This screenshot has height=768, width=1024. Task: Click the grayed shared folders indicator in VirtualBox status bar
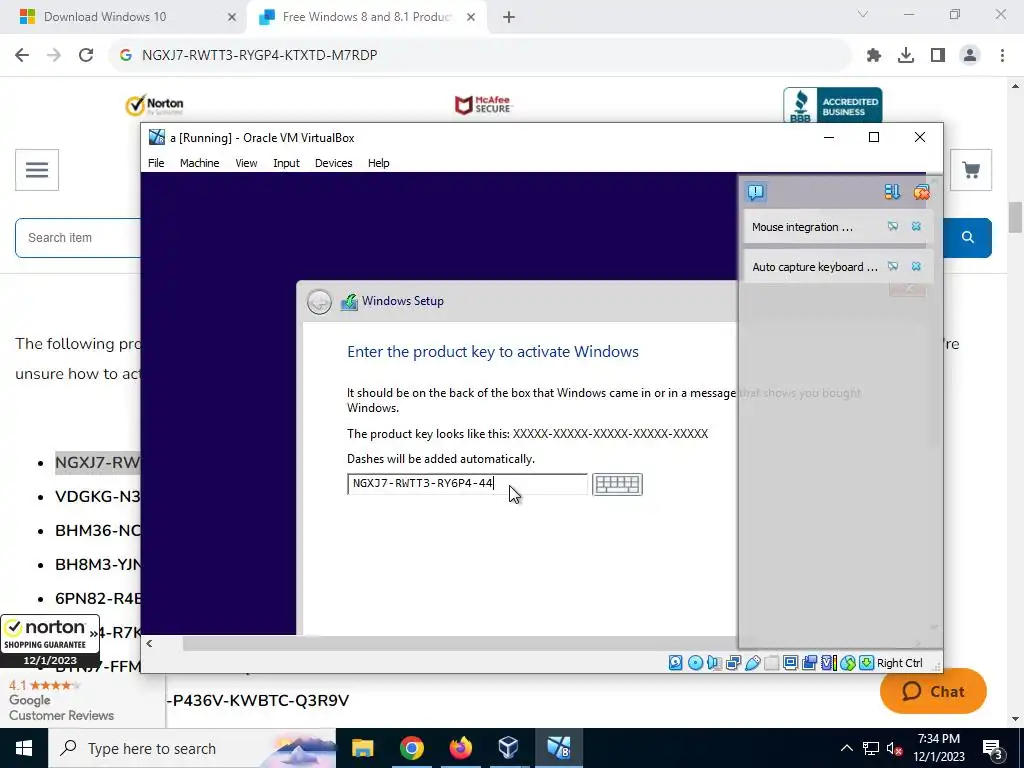point(771,663)
